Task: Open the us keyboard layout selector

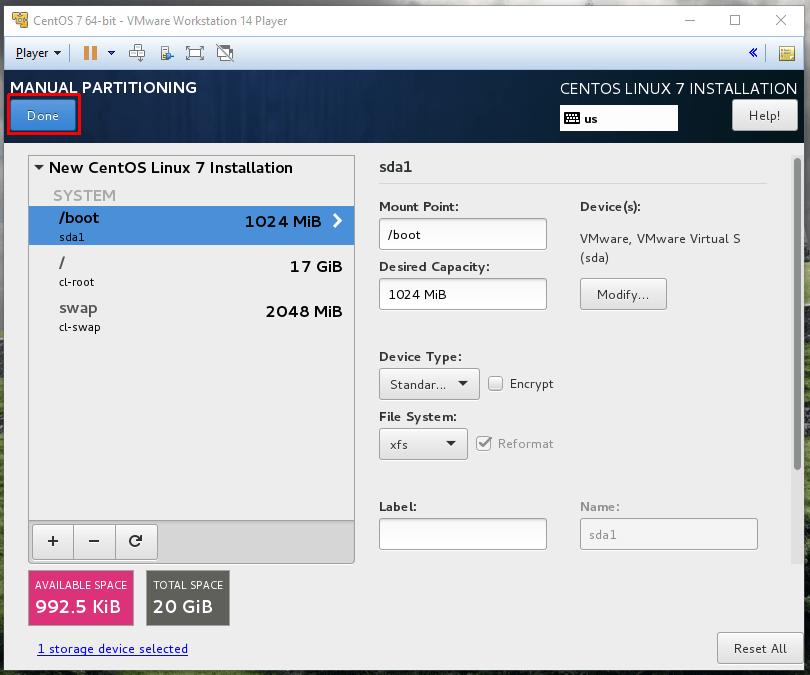Action: (618, 118)
